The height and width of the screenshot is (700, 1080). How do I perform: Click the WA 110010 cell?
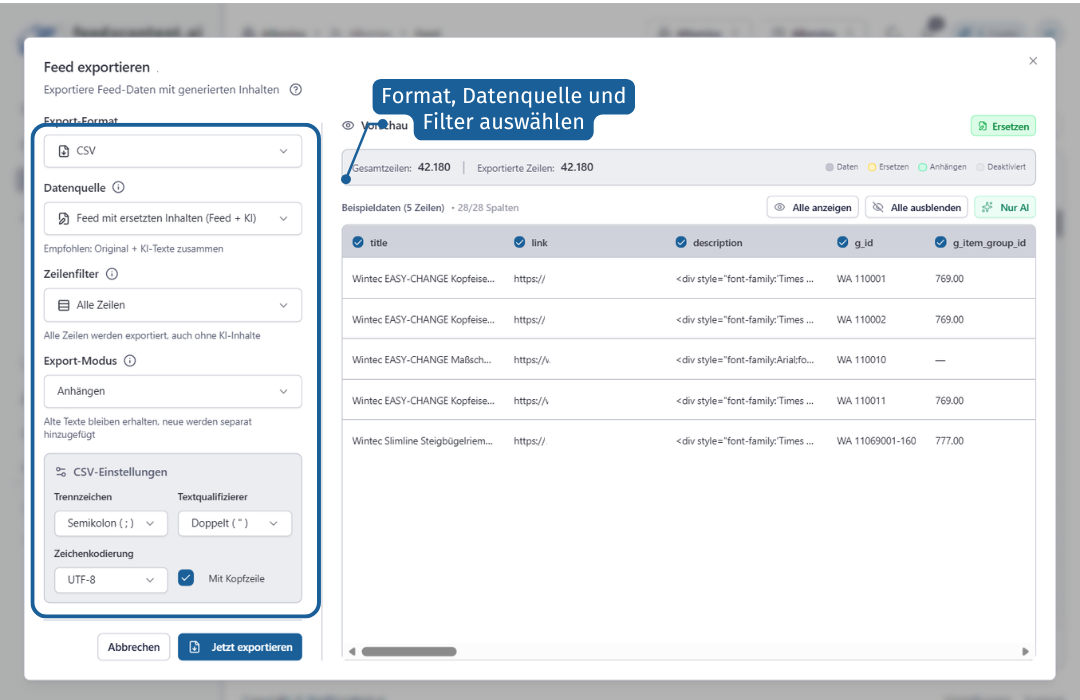tap(861, 360)
